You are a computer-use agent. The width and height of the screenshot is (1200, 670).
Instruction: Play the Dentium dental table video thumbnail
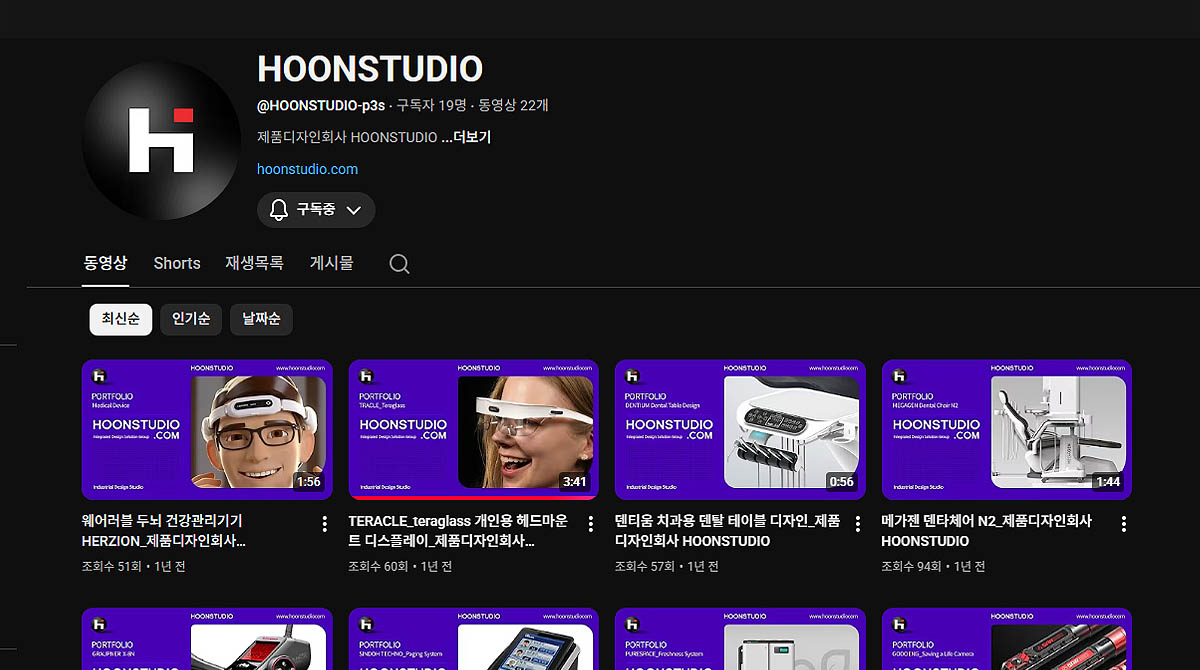[x=740, y=430]
